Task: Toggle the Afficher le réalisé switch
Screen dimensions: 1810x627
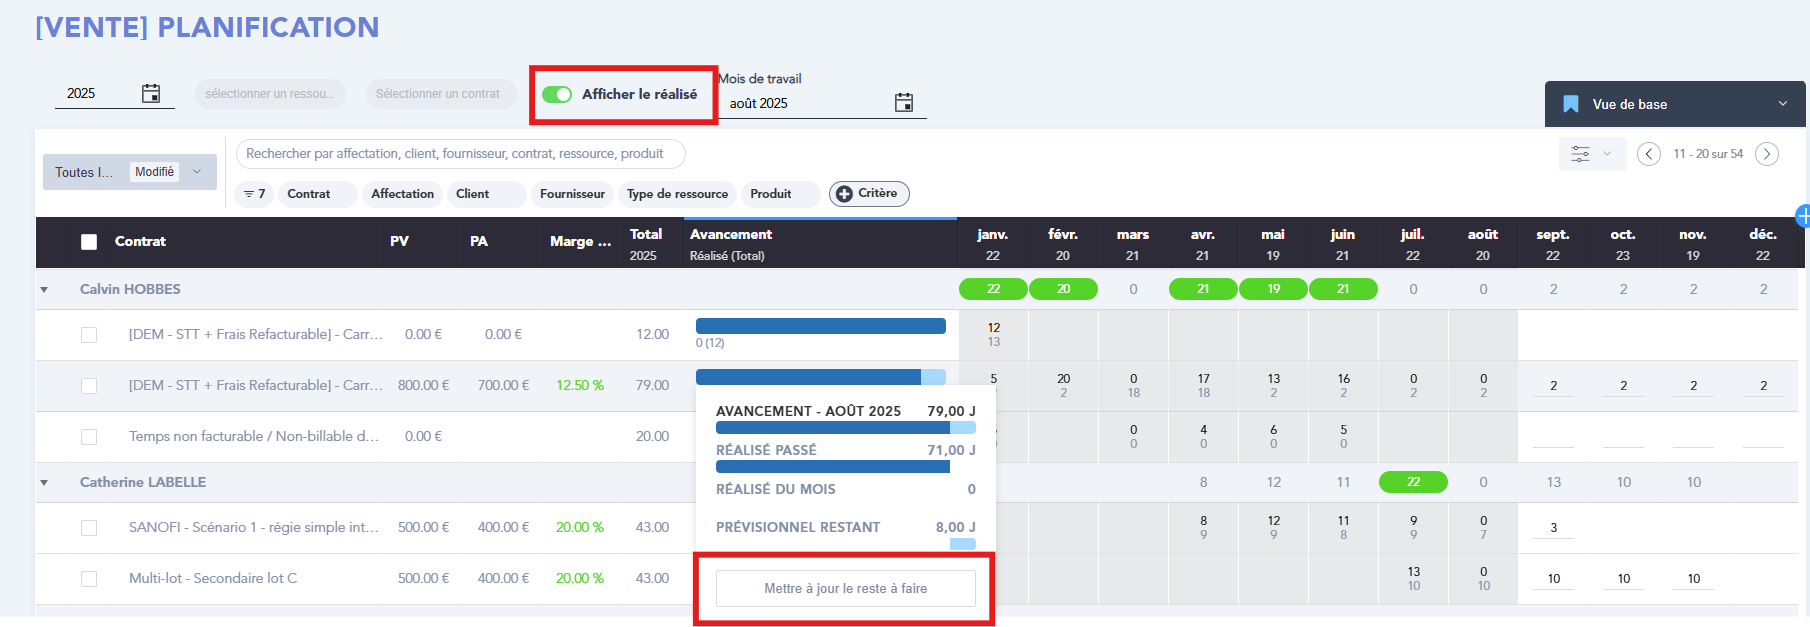Action: click(557, 94)
